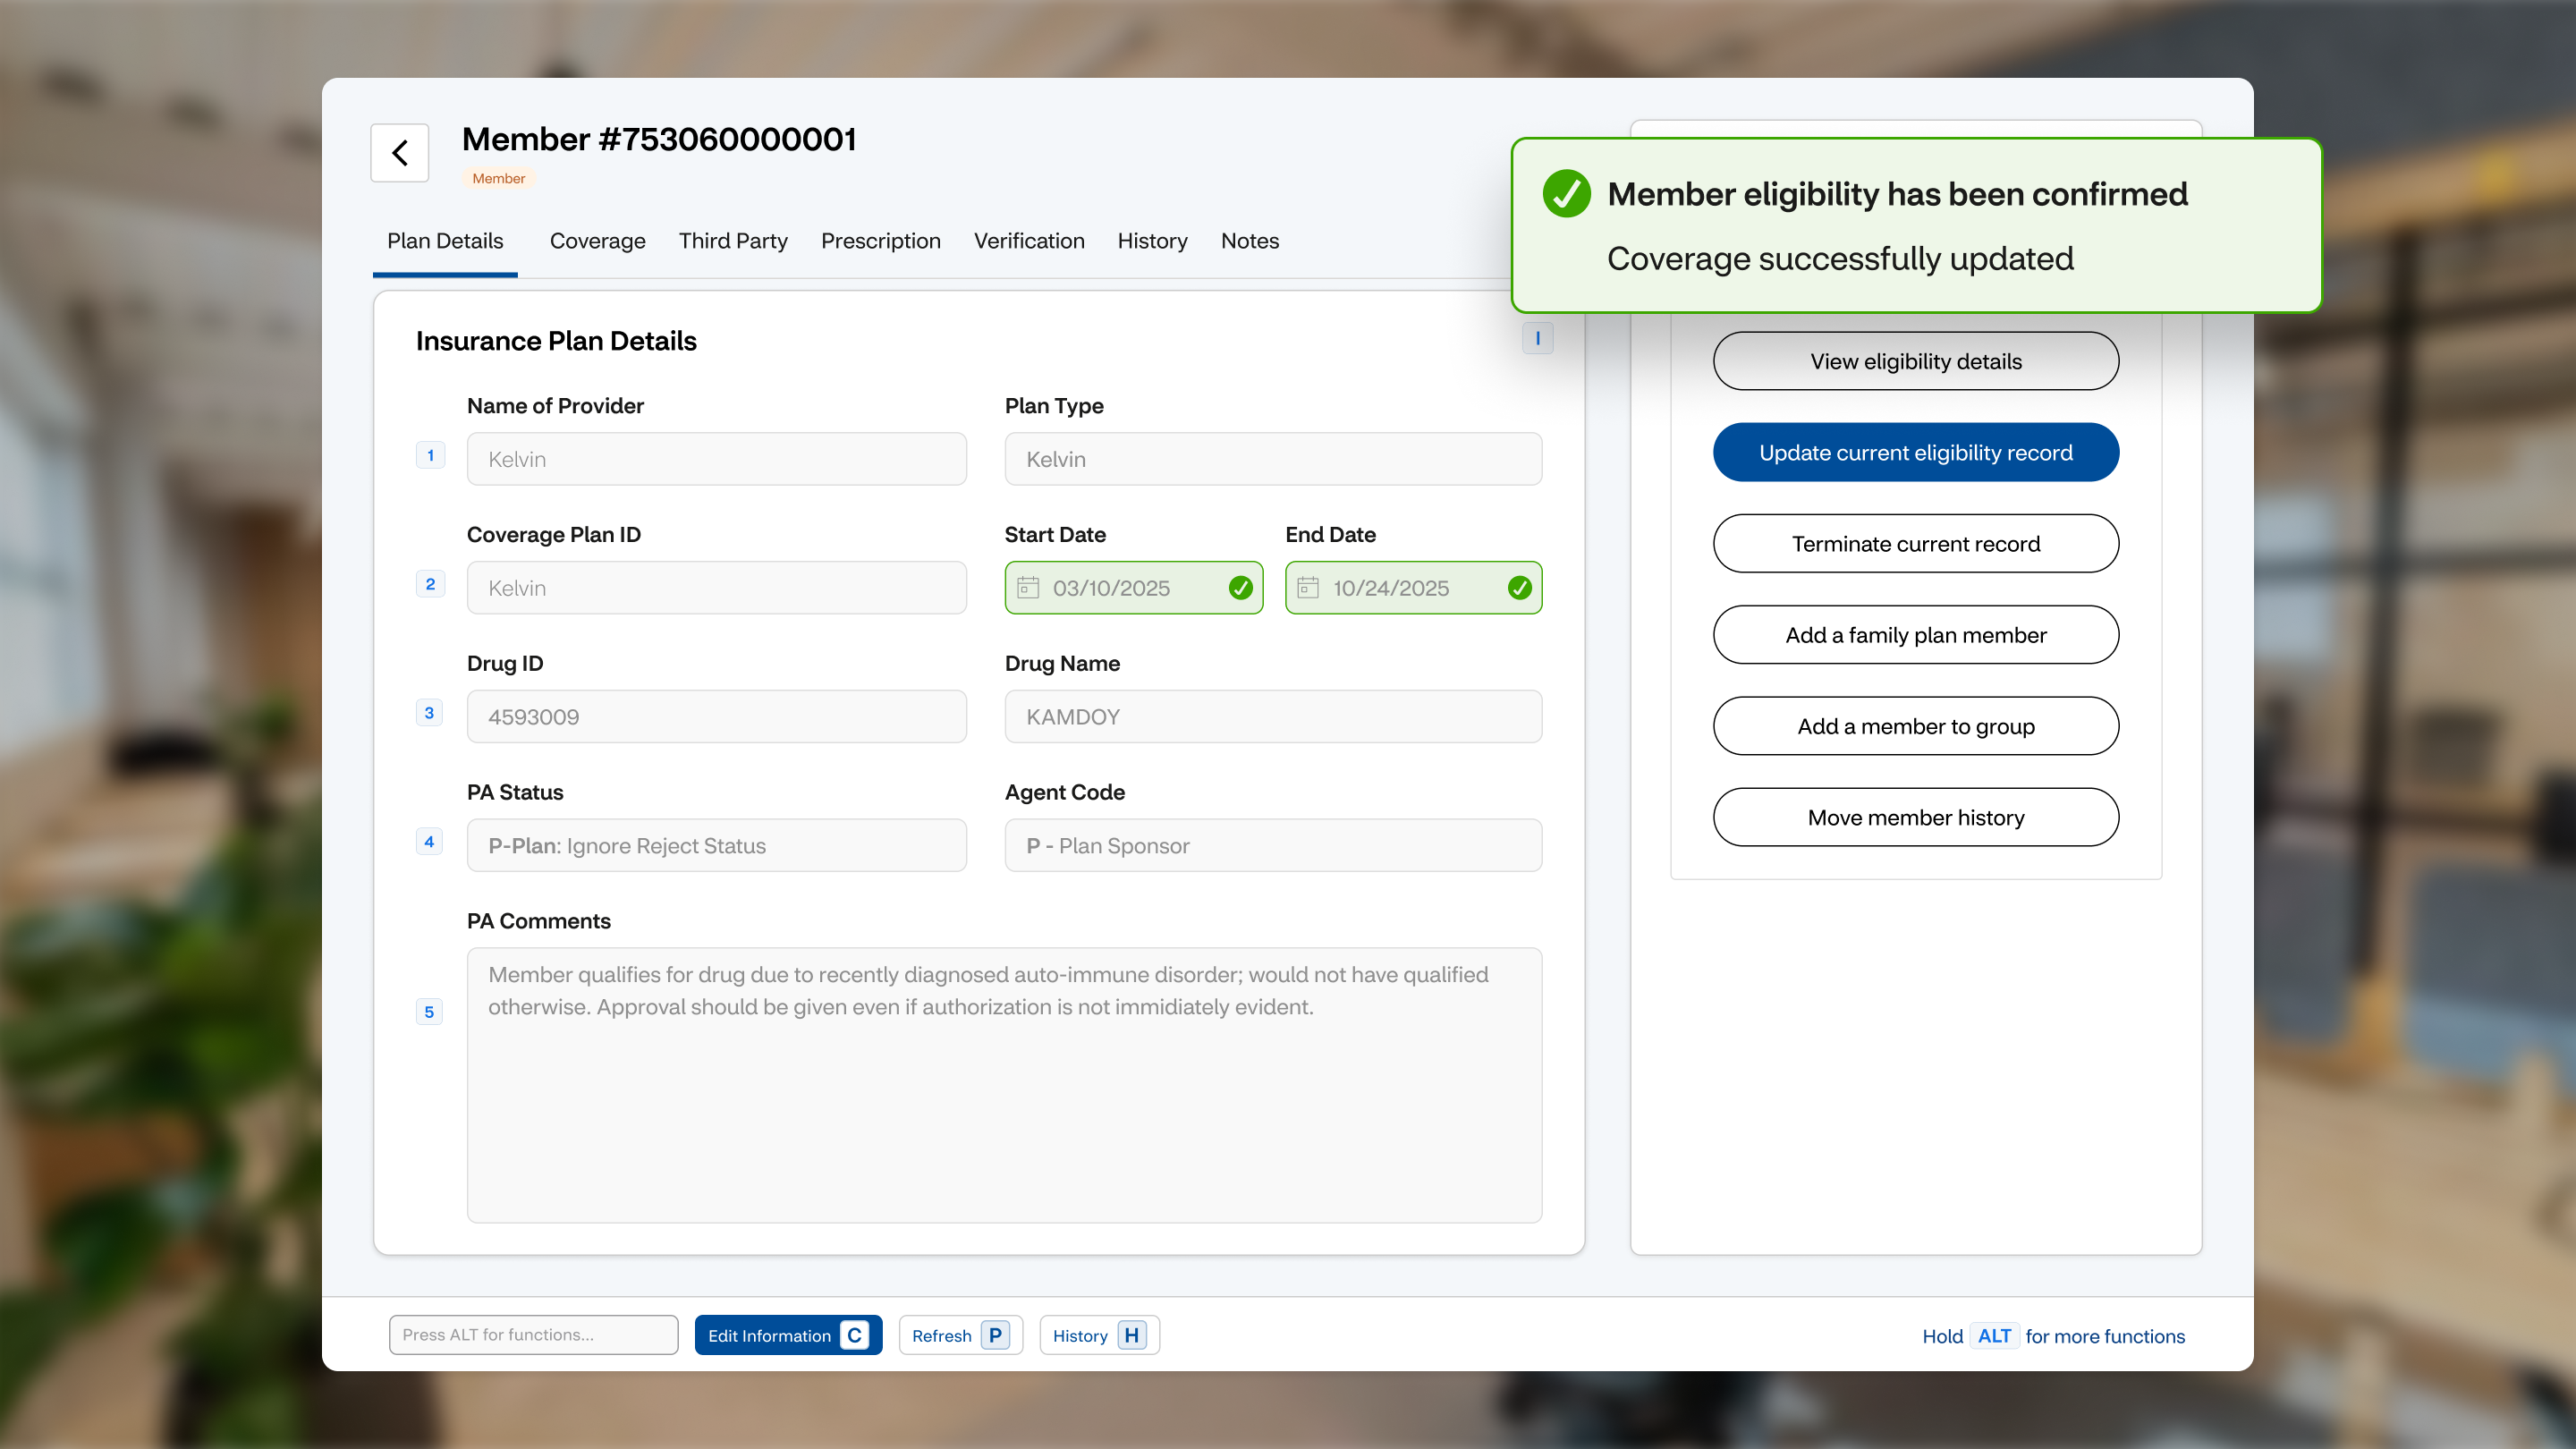Click the C shortcut key badge
The height and width of the screenshot is (1449, 2576).
tap(855, 1335)
